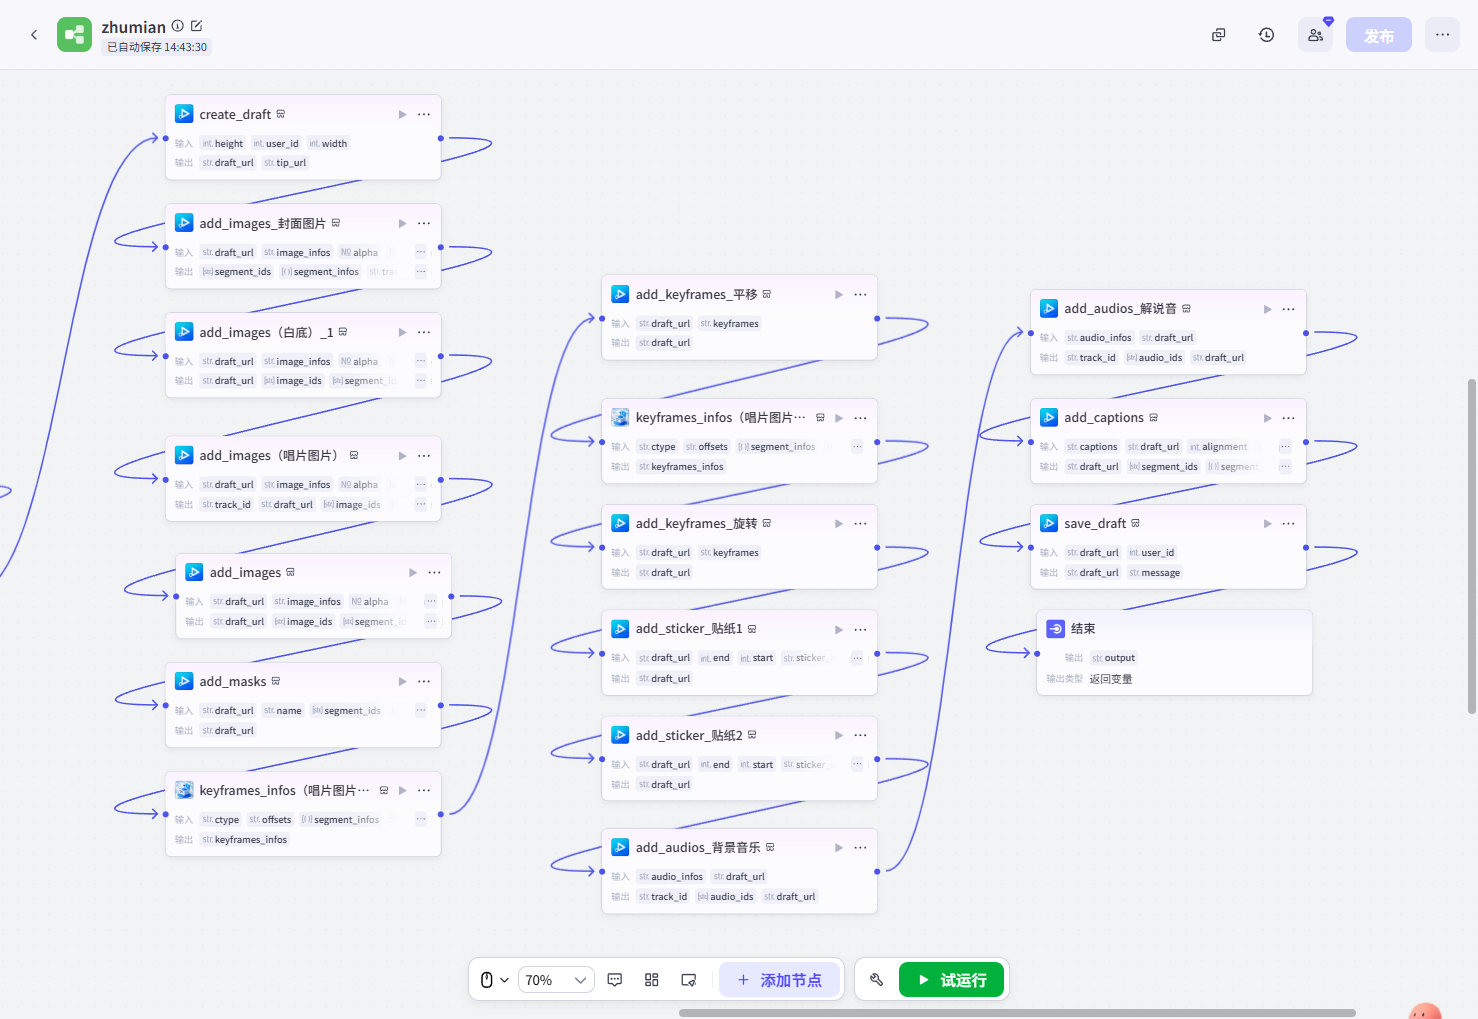The image size is (1478, 1019).
Task: Open create_draft node more menu
Action: click(424, 114)
